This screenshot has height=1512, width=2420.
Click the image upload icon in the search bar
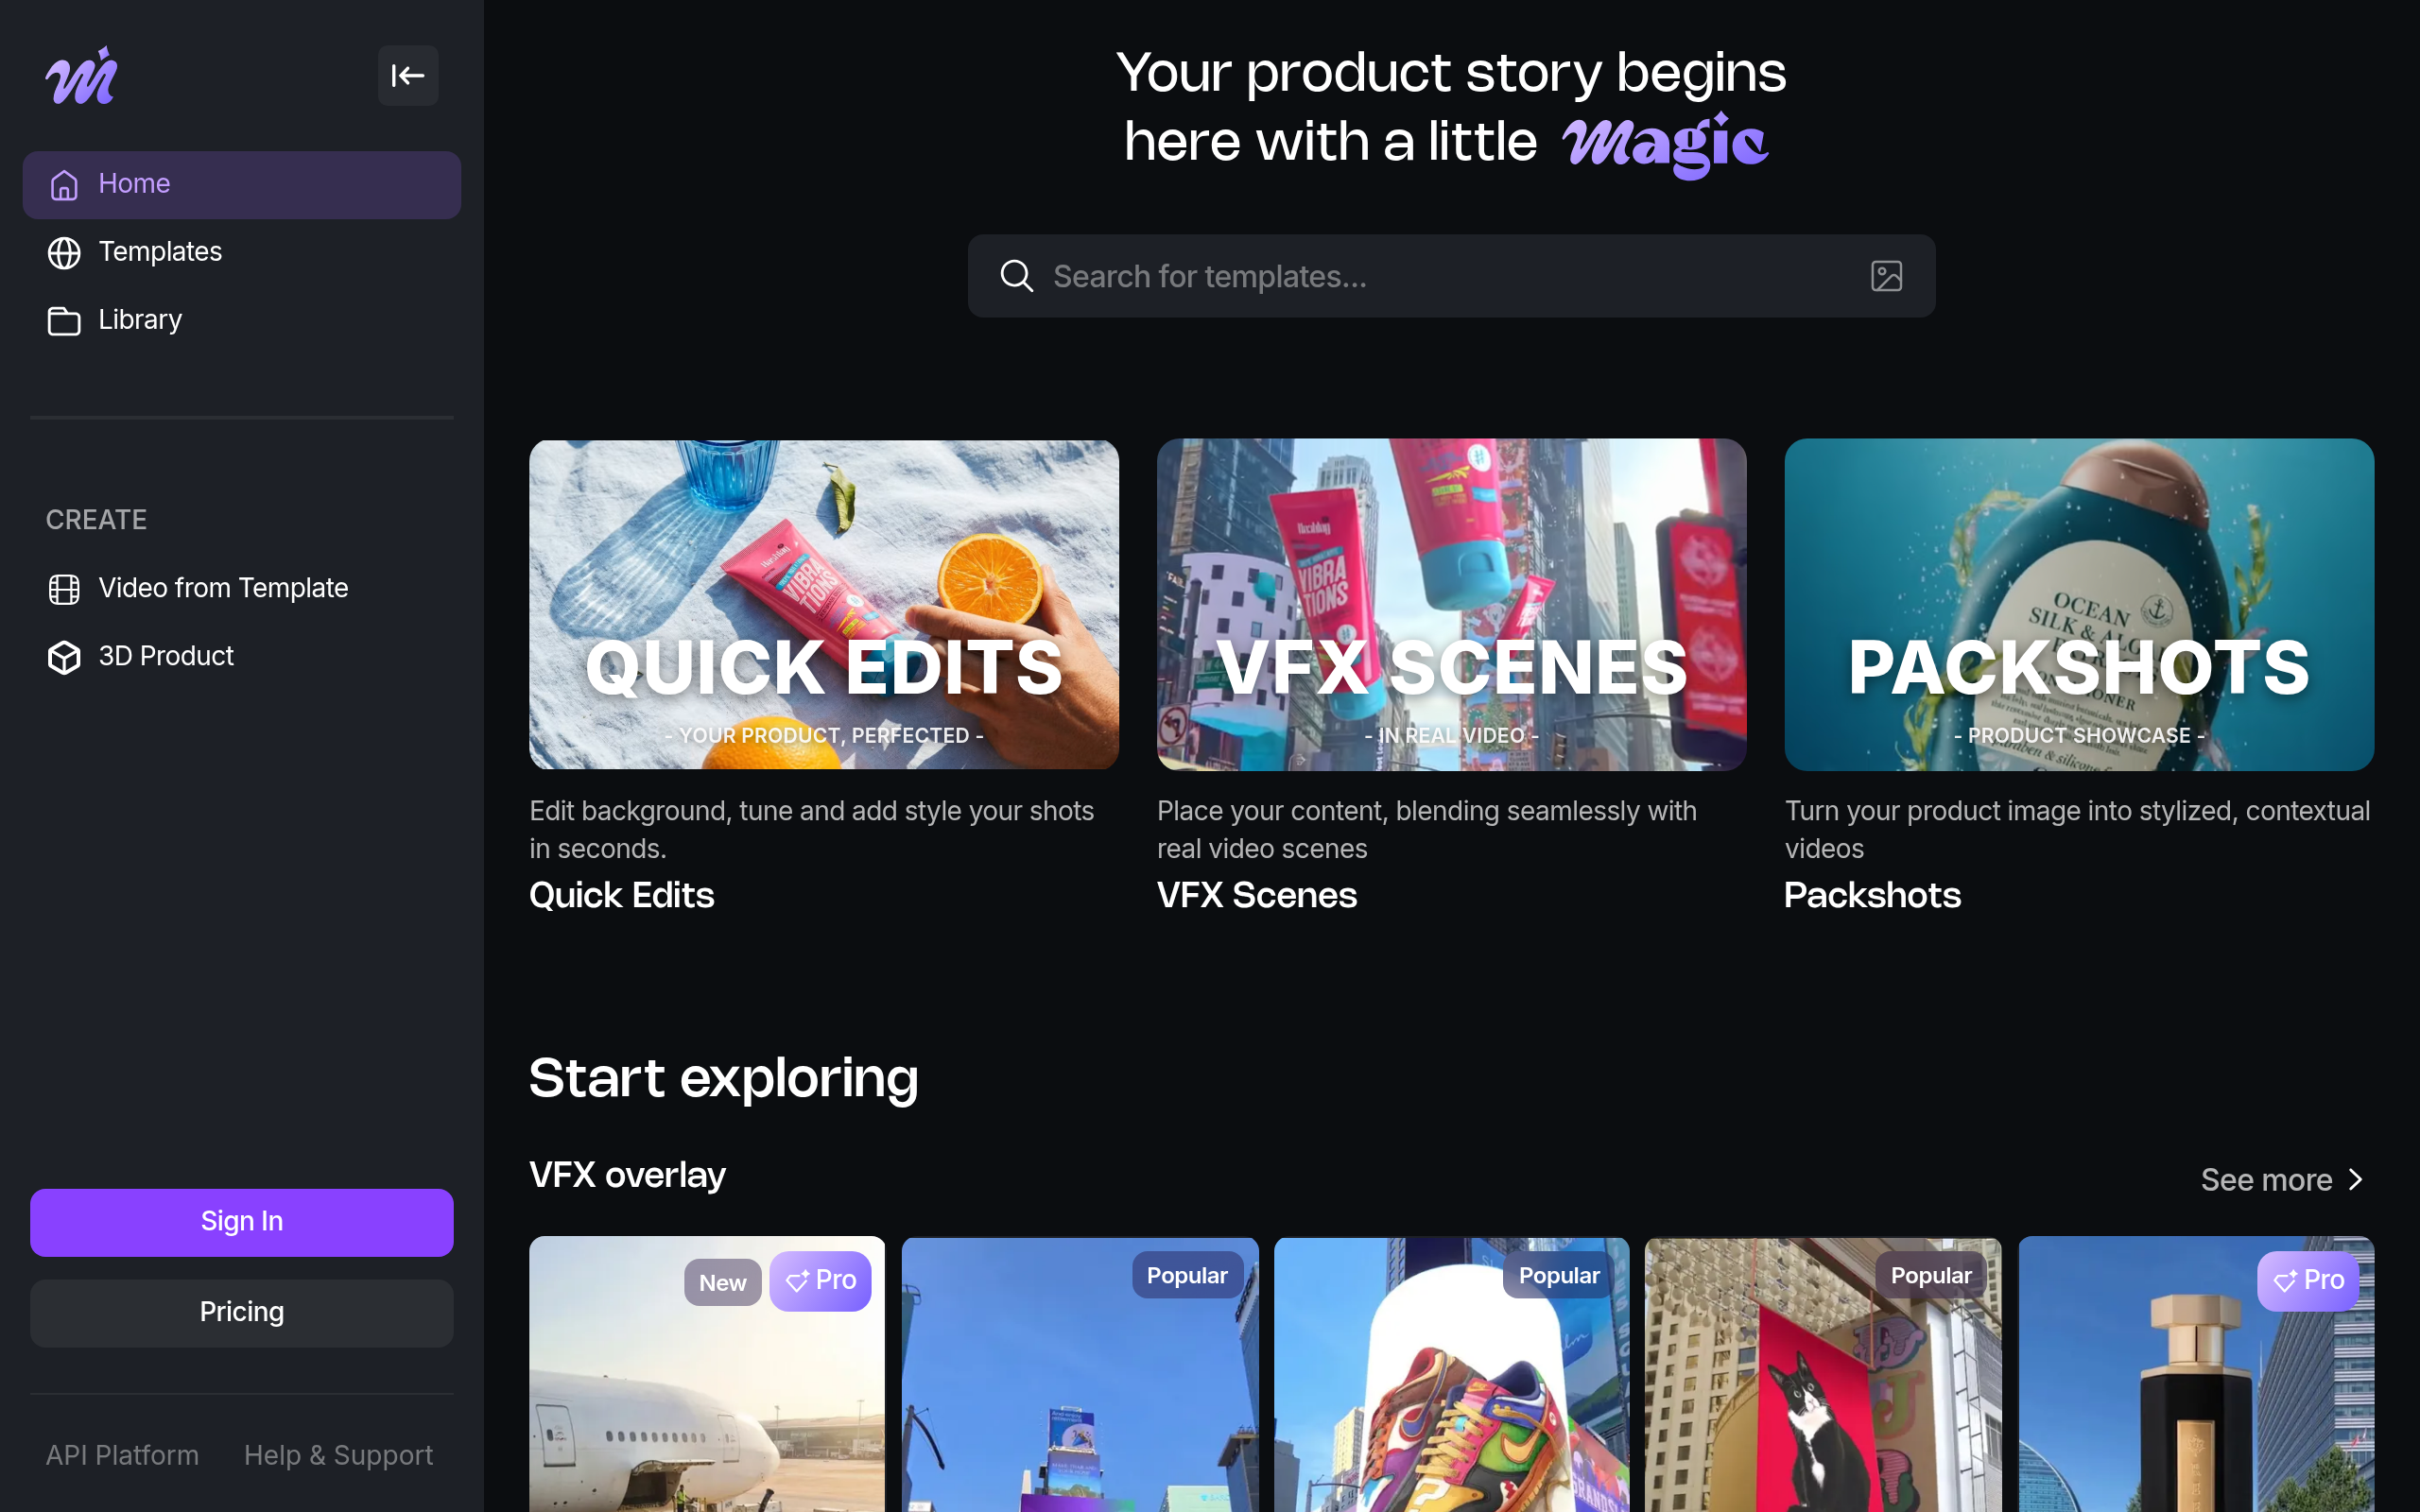1886,276
